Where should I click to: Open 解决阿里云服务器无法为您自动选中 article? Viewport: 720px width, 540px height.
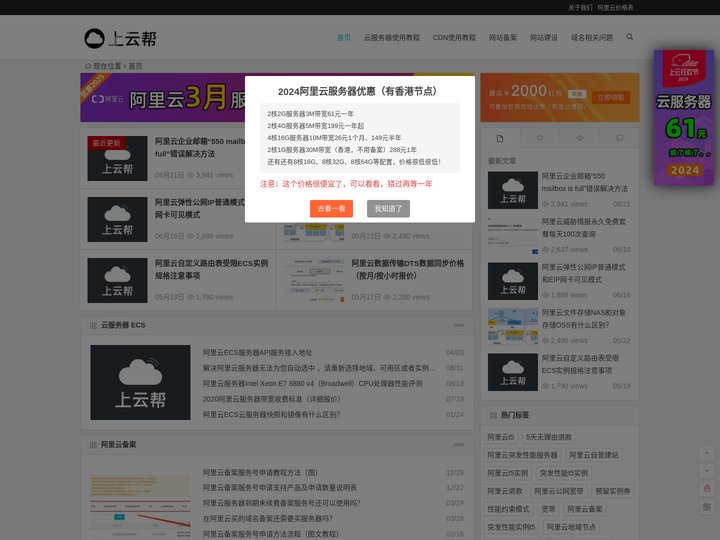click(319, 368)
